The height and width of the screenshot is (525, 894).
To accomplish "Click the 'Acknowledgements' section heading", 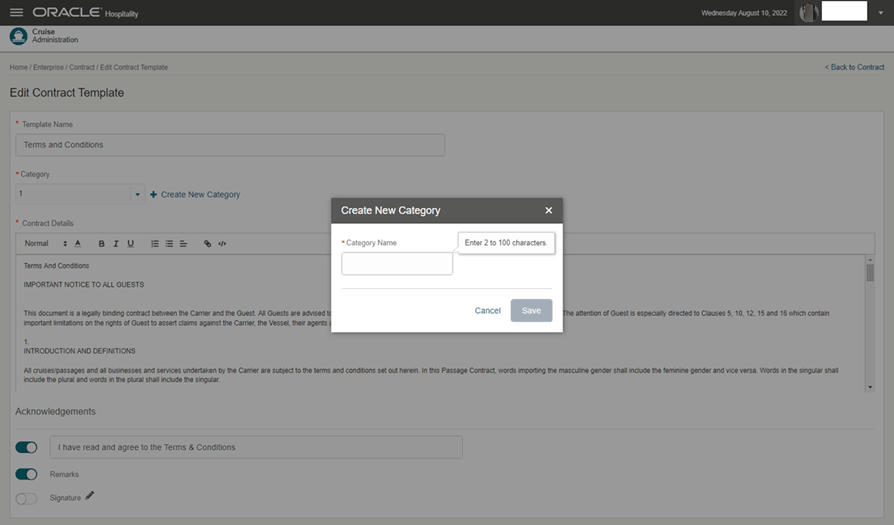I will 55,412.
